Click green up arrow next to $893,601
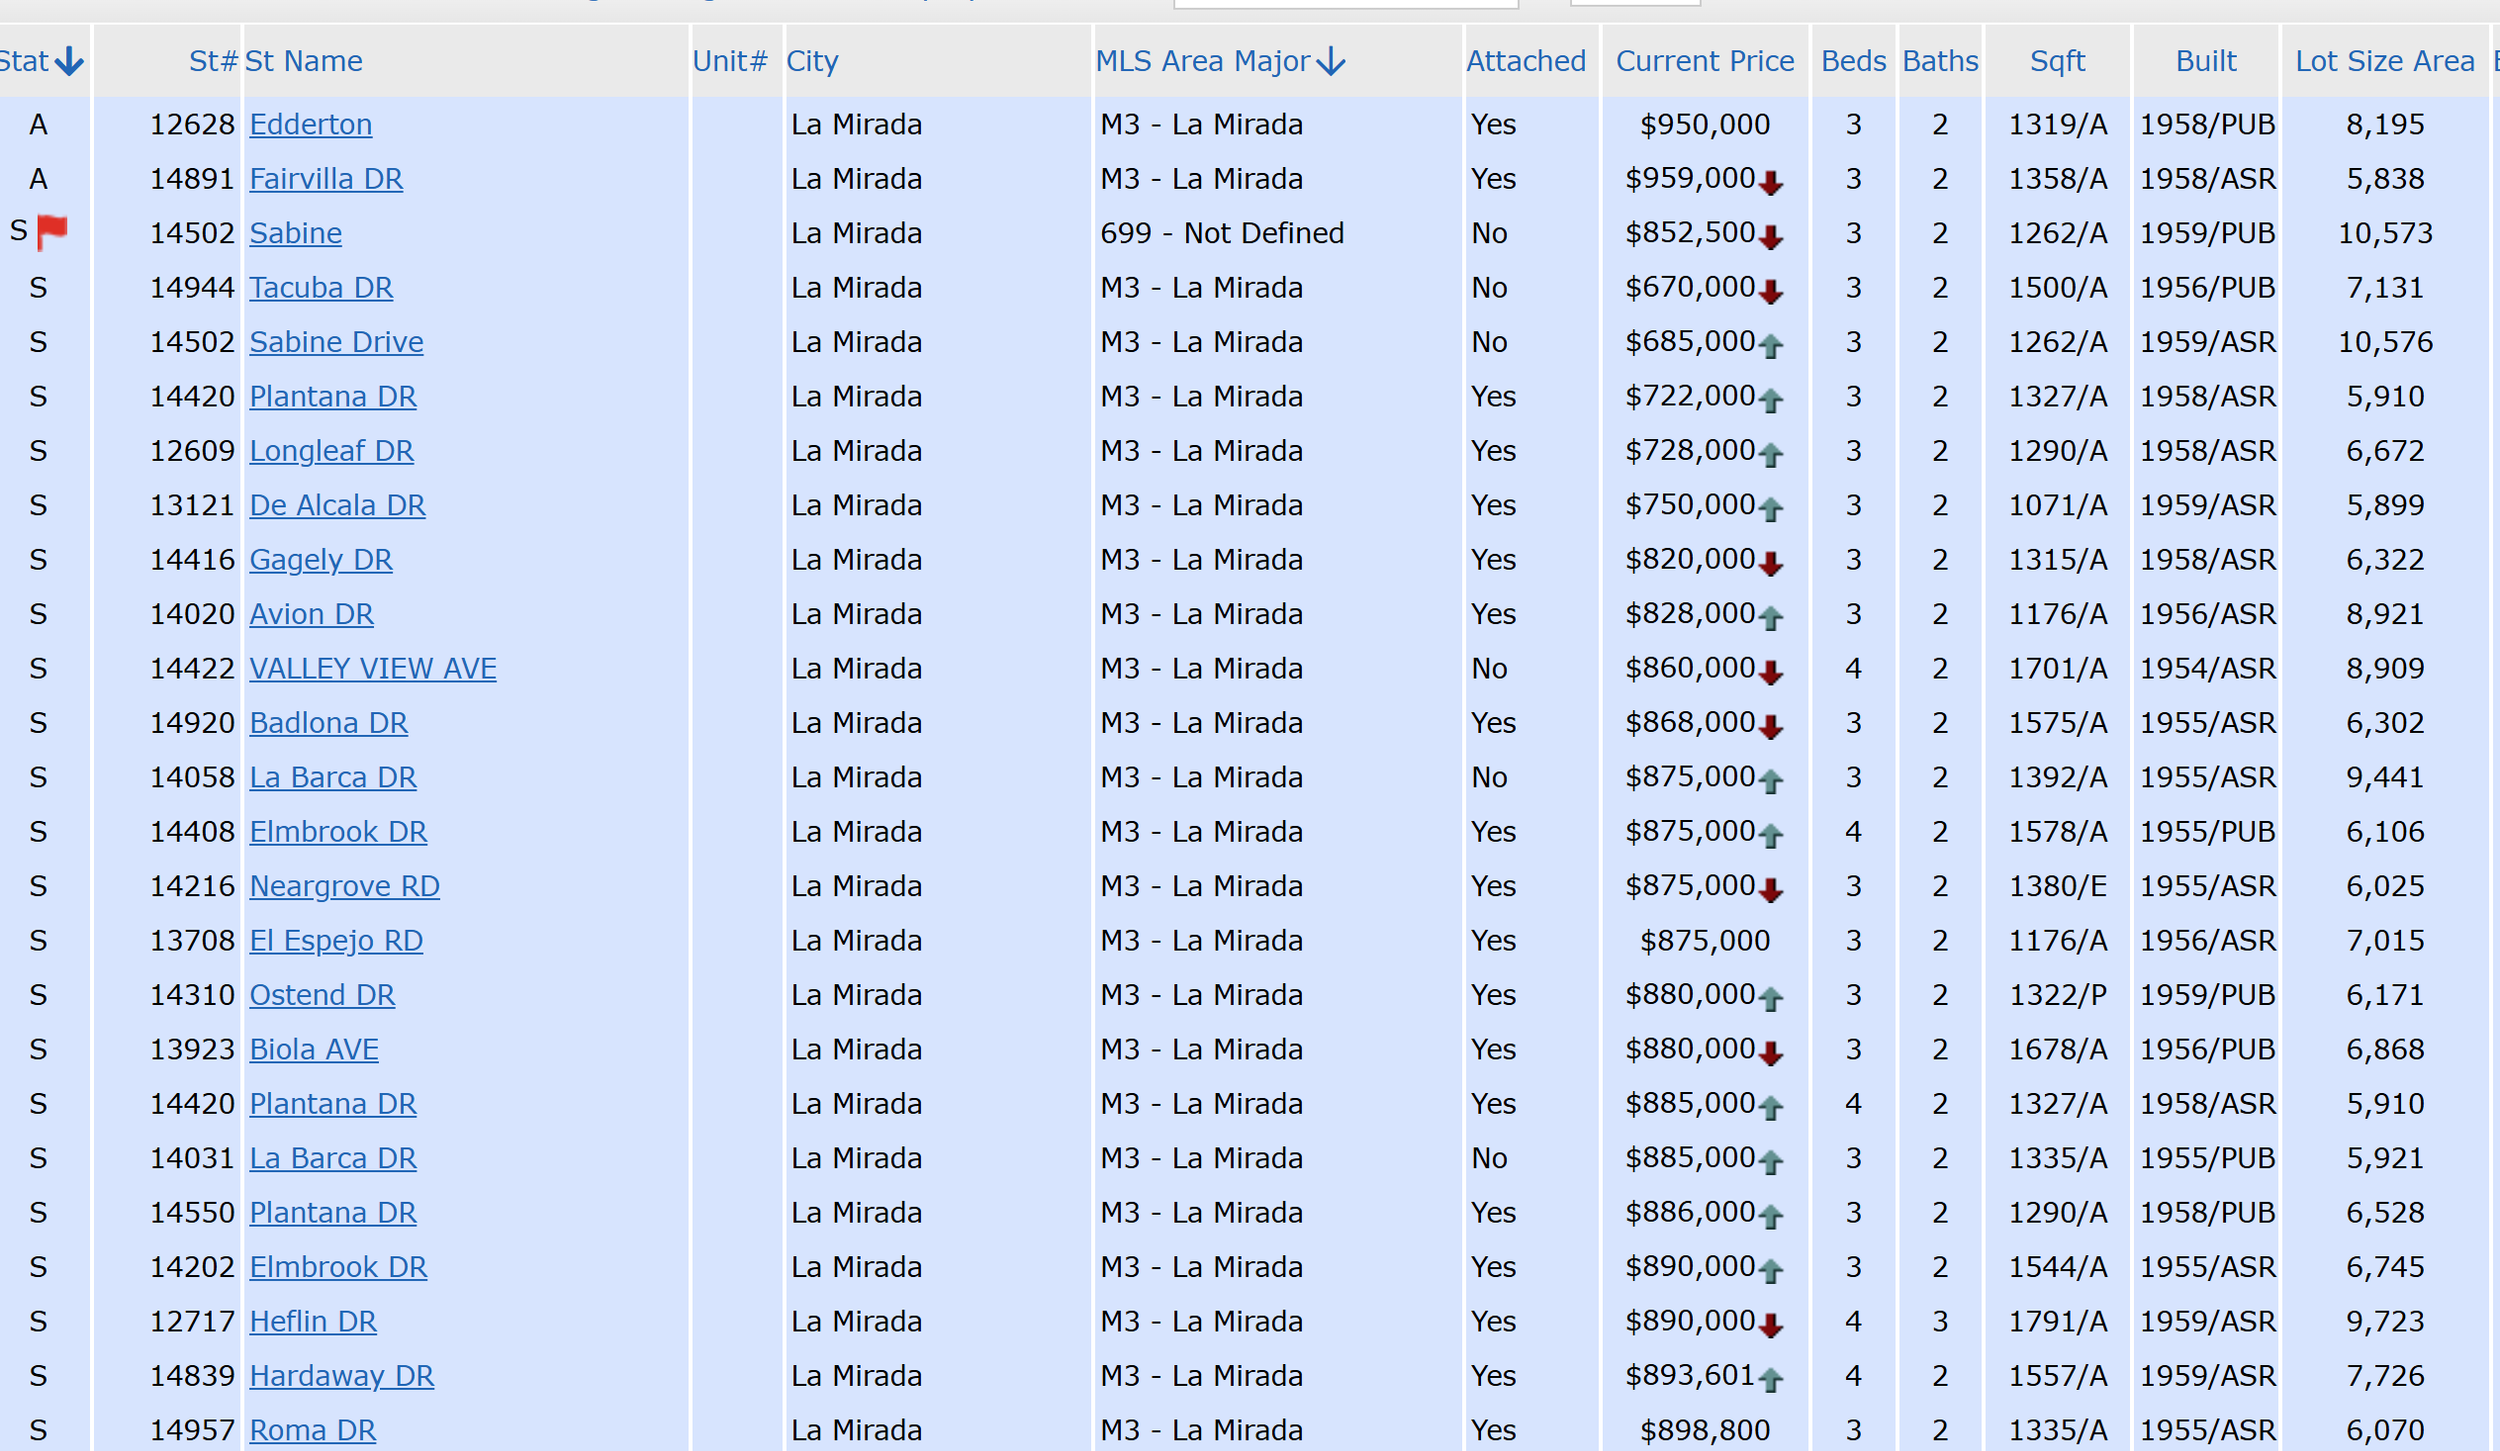 1771,1380
